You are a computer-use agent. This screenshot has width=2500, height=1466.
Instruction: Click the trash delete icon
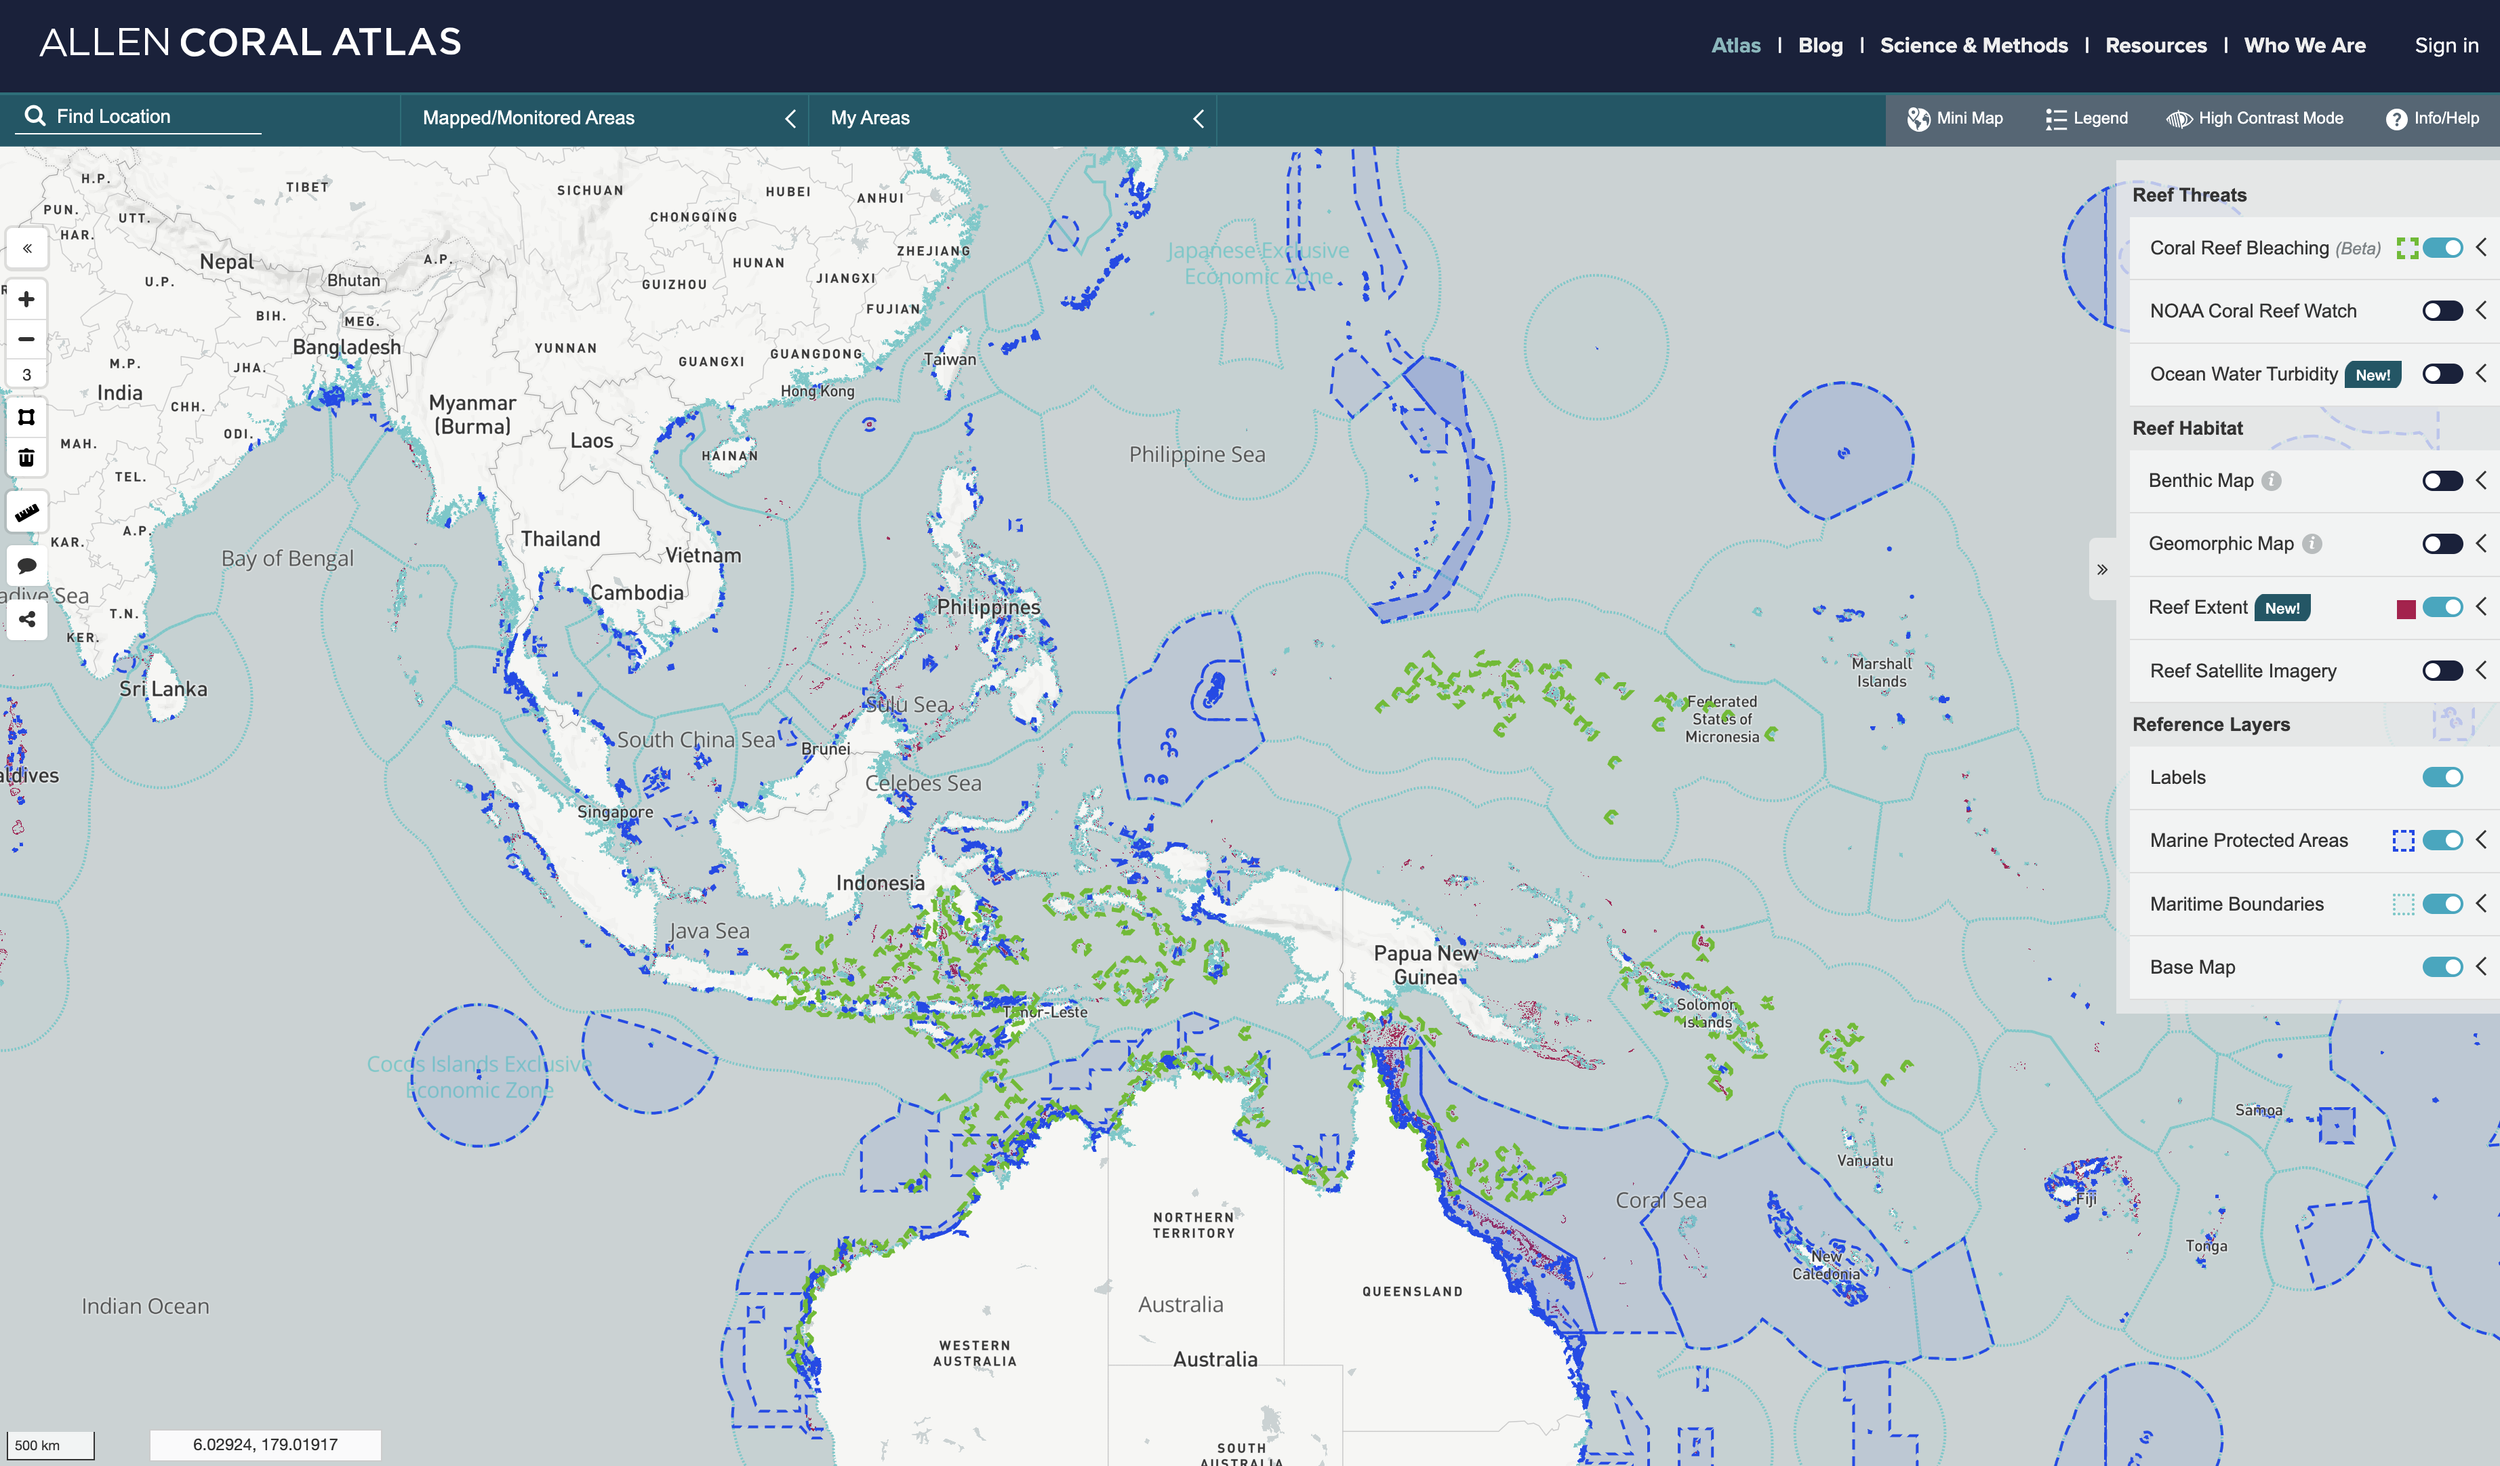click(27, 457)
